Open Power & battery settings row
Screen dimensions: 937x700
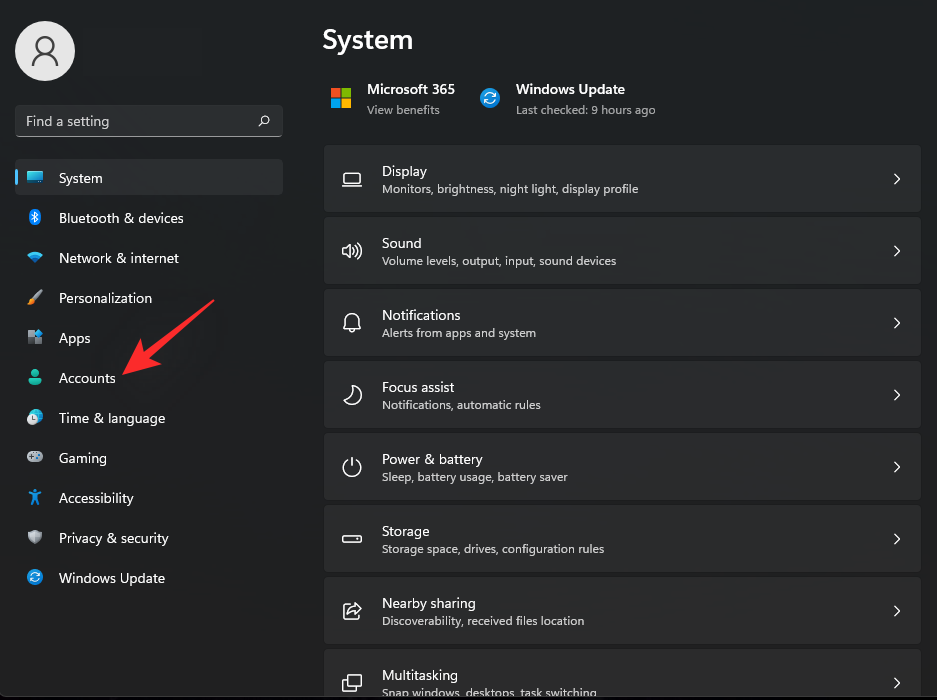coord(621,467)
